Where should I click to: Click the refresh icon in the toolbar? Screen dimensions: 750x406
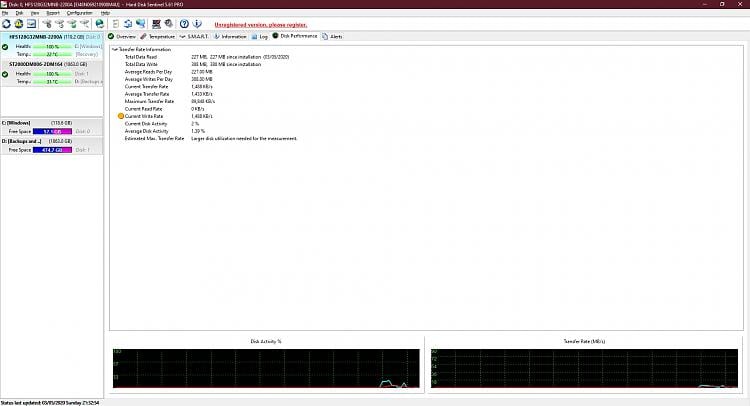coord(6,22)
